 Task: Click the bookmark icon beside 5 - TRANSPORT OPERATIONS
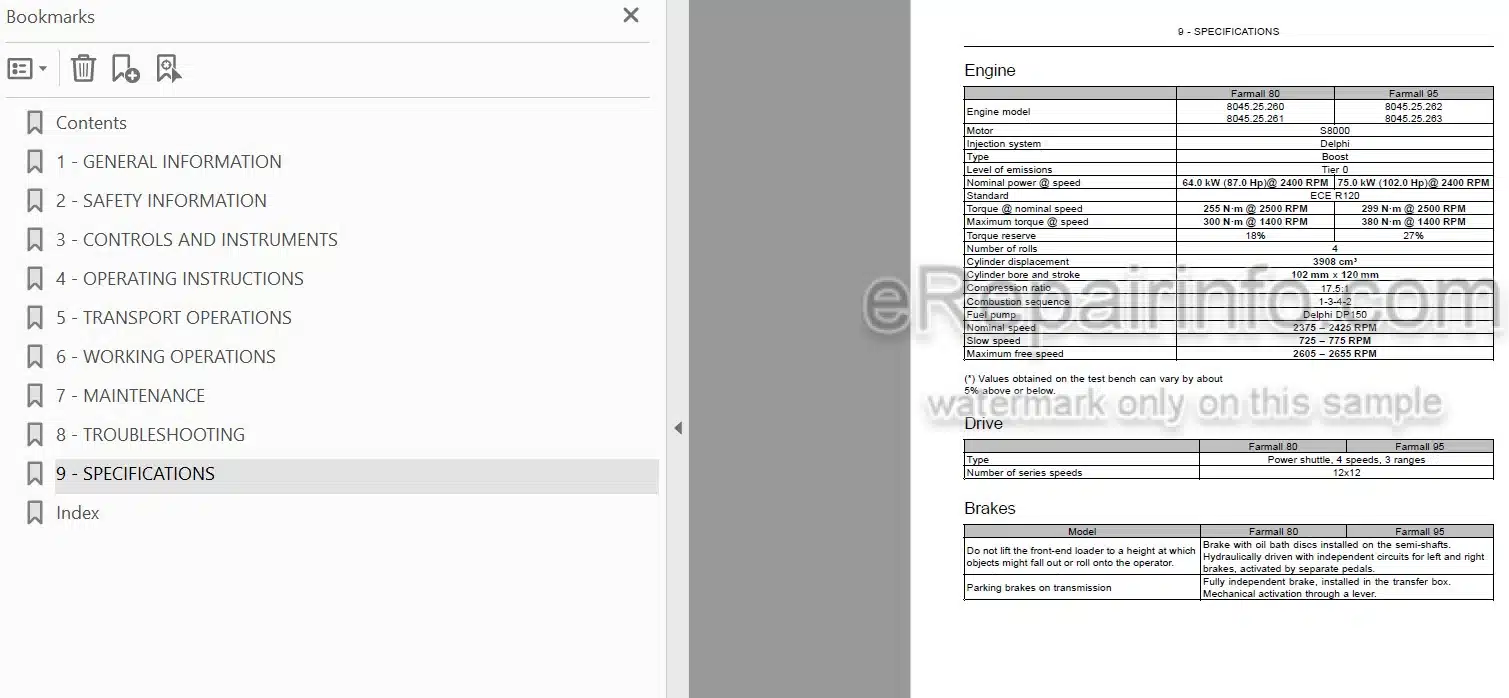coord(35,318)
